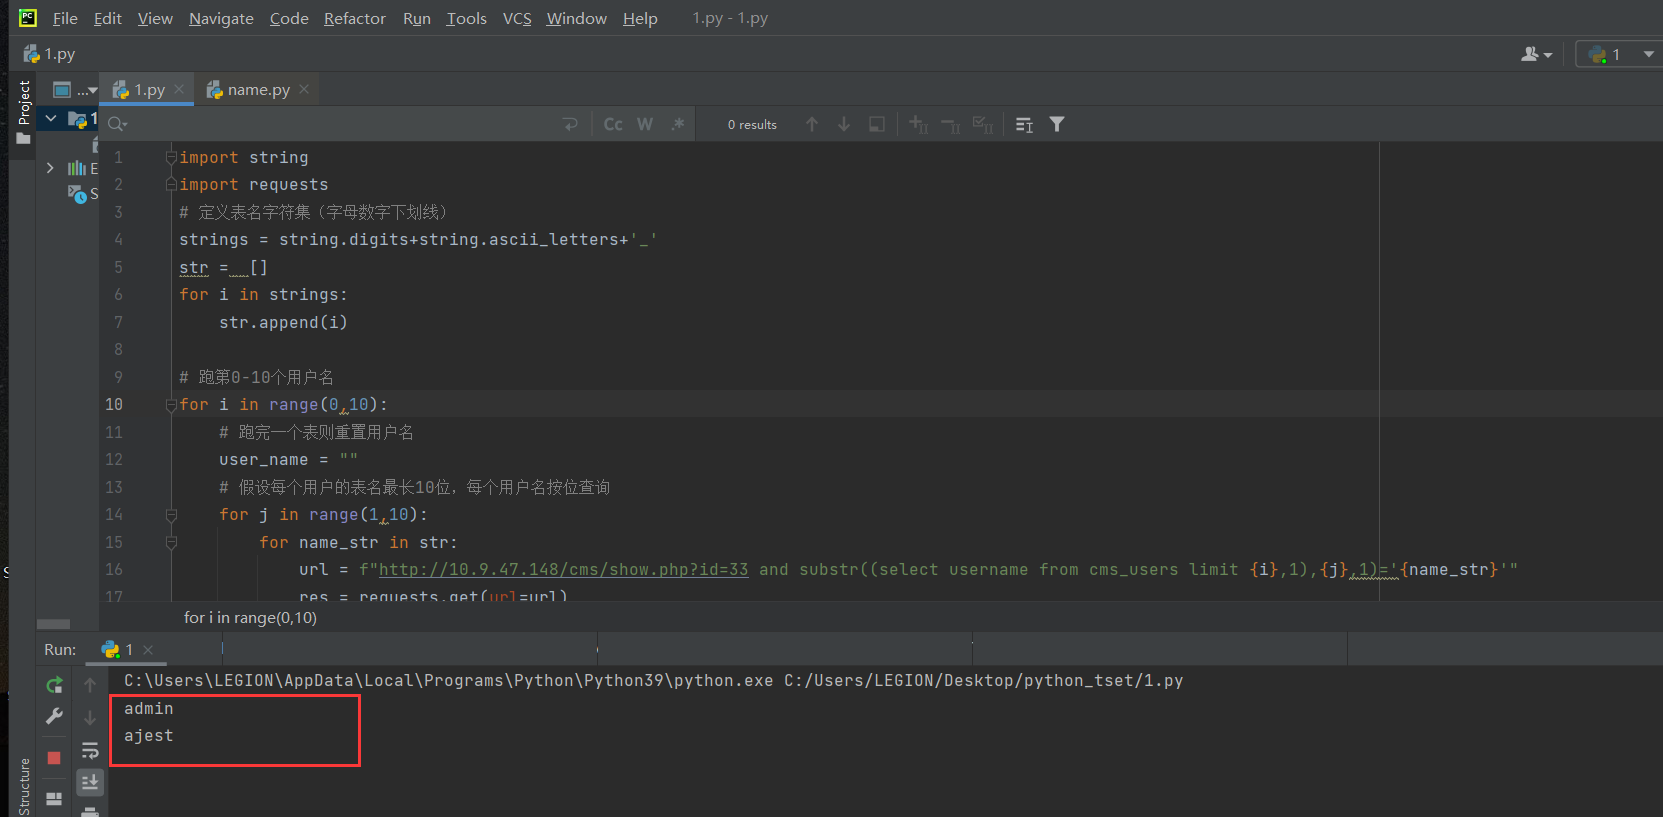Open the Navigate menu
1663x817 pixels.
pos(221,18)
